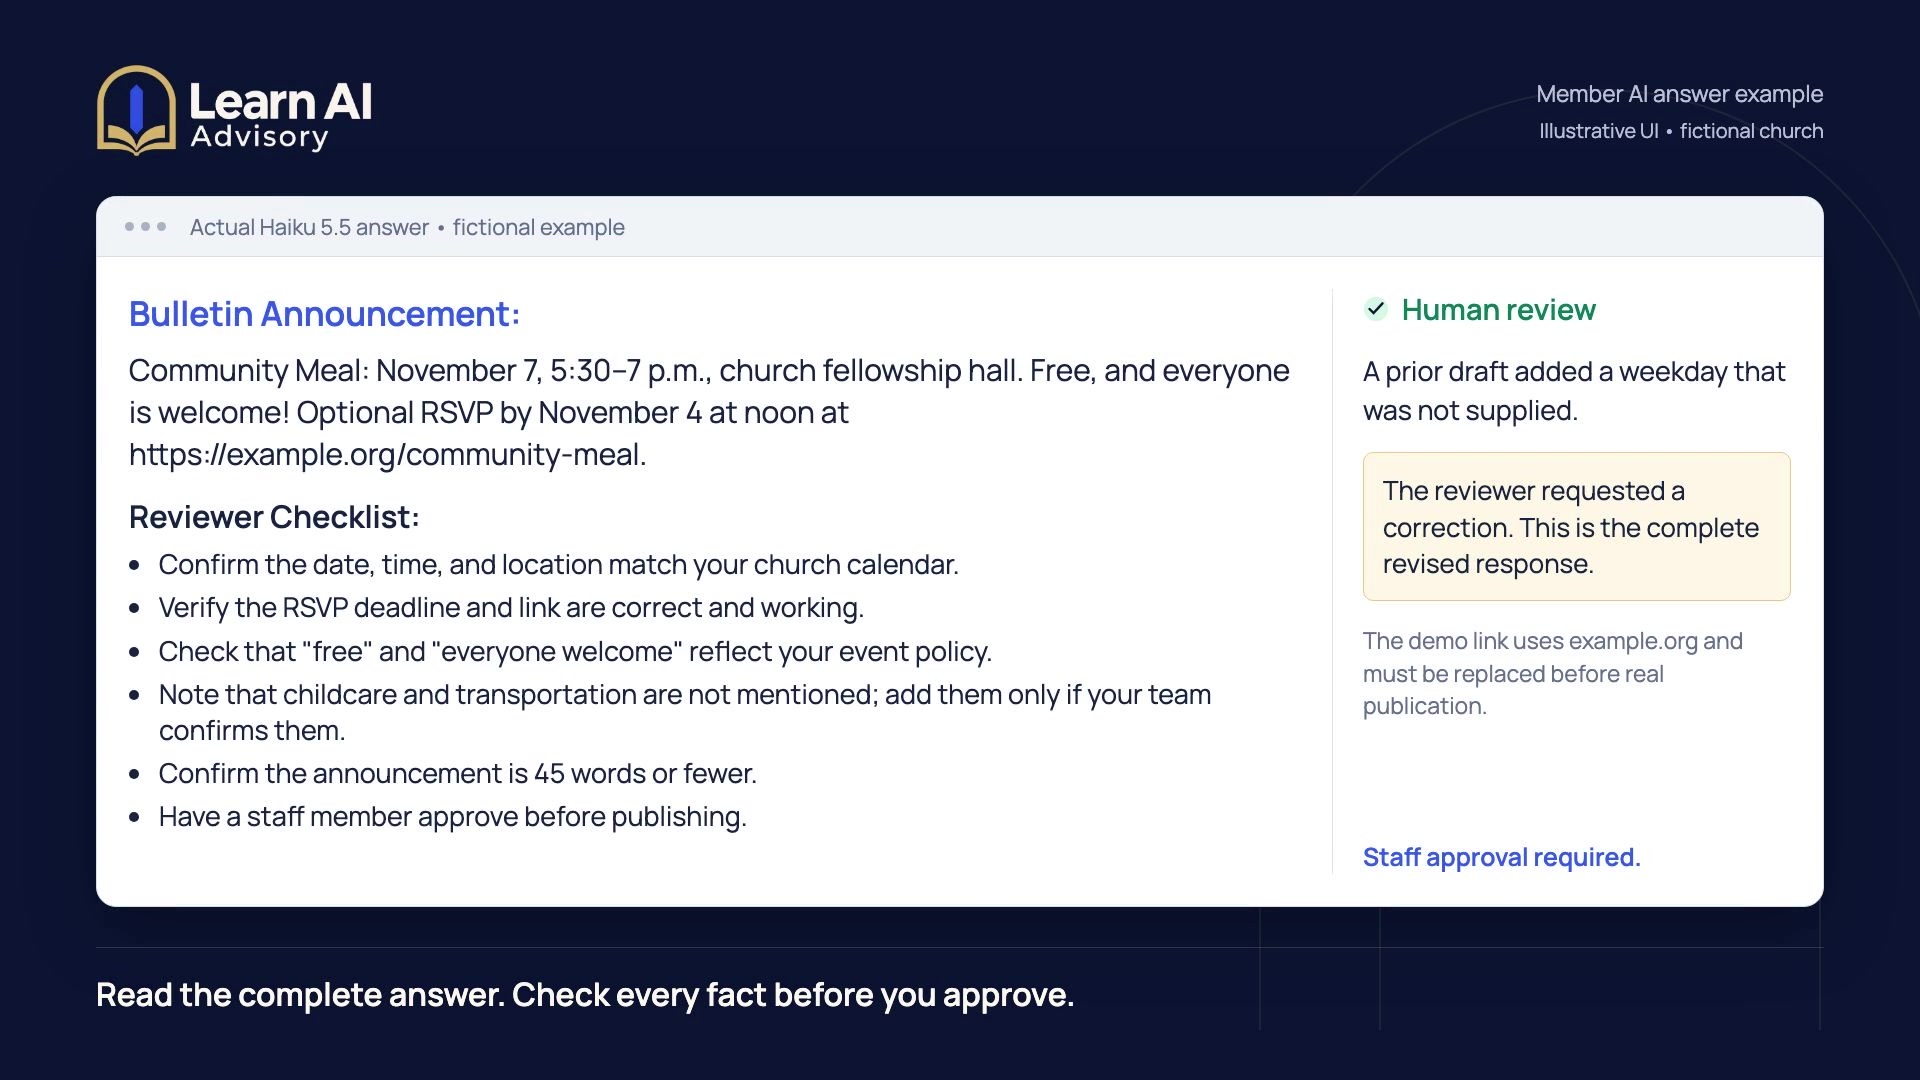Select the 'Reviewer Checklist:' heading

click(274, 517)
